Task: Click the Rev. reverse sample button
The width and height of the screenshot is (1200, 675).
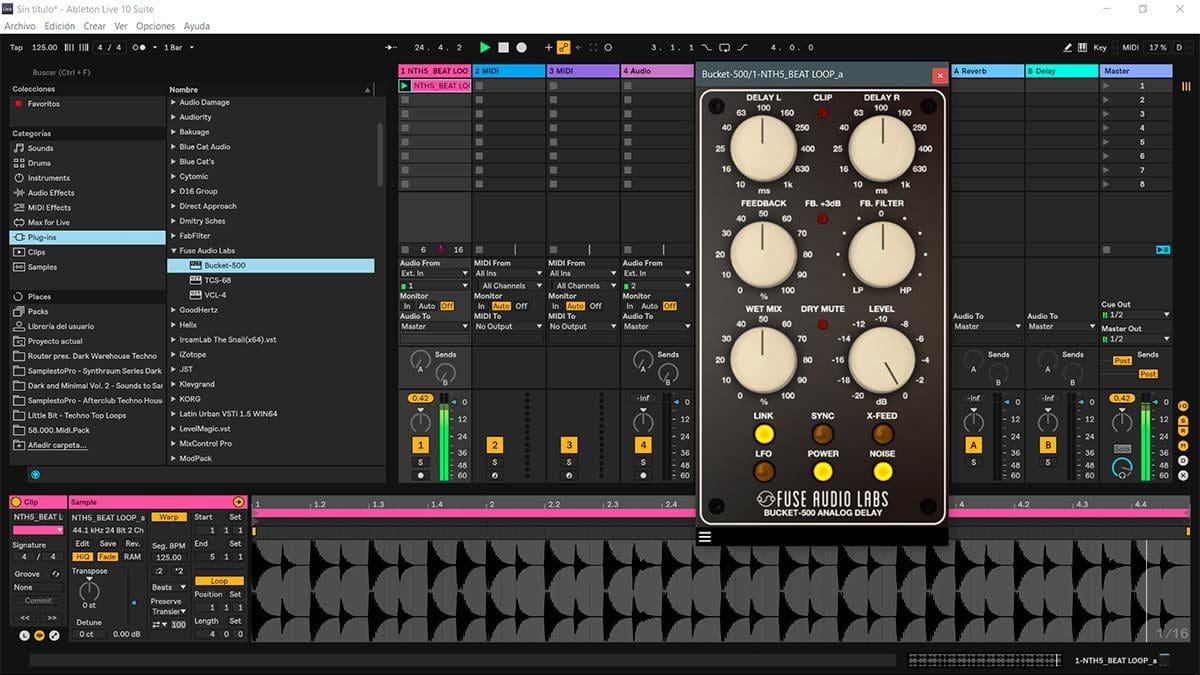Action: click(133, 543)
